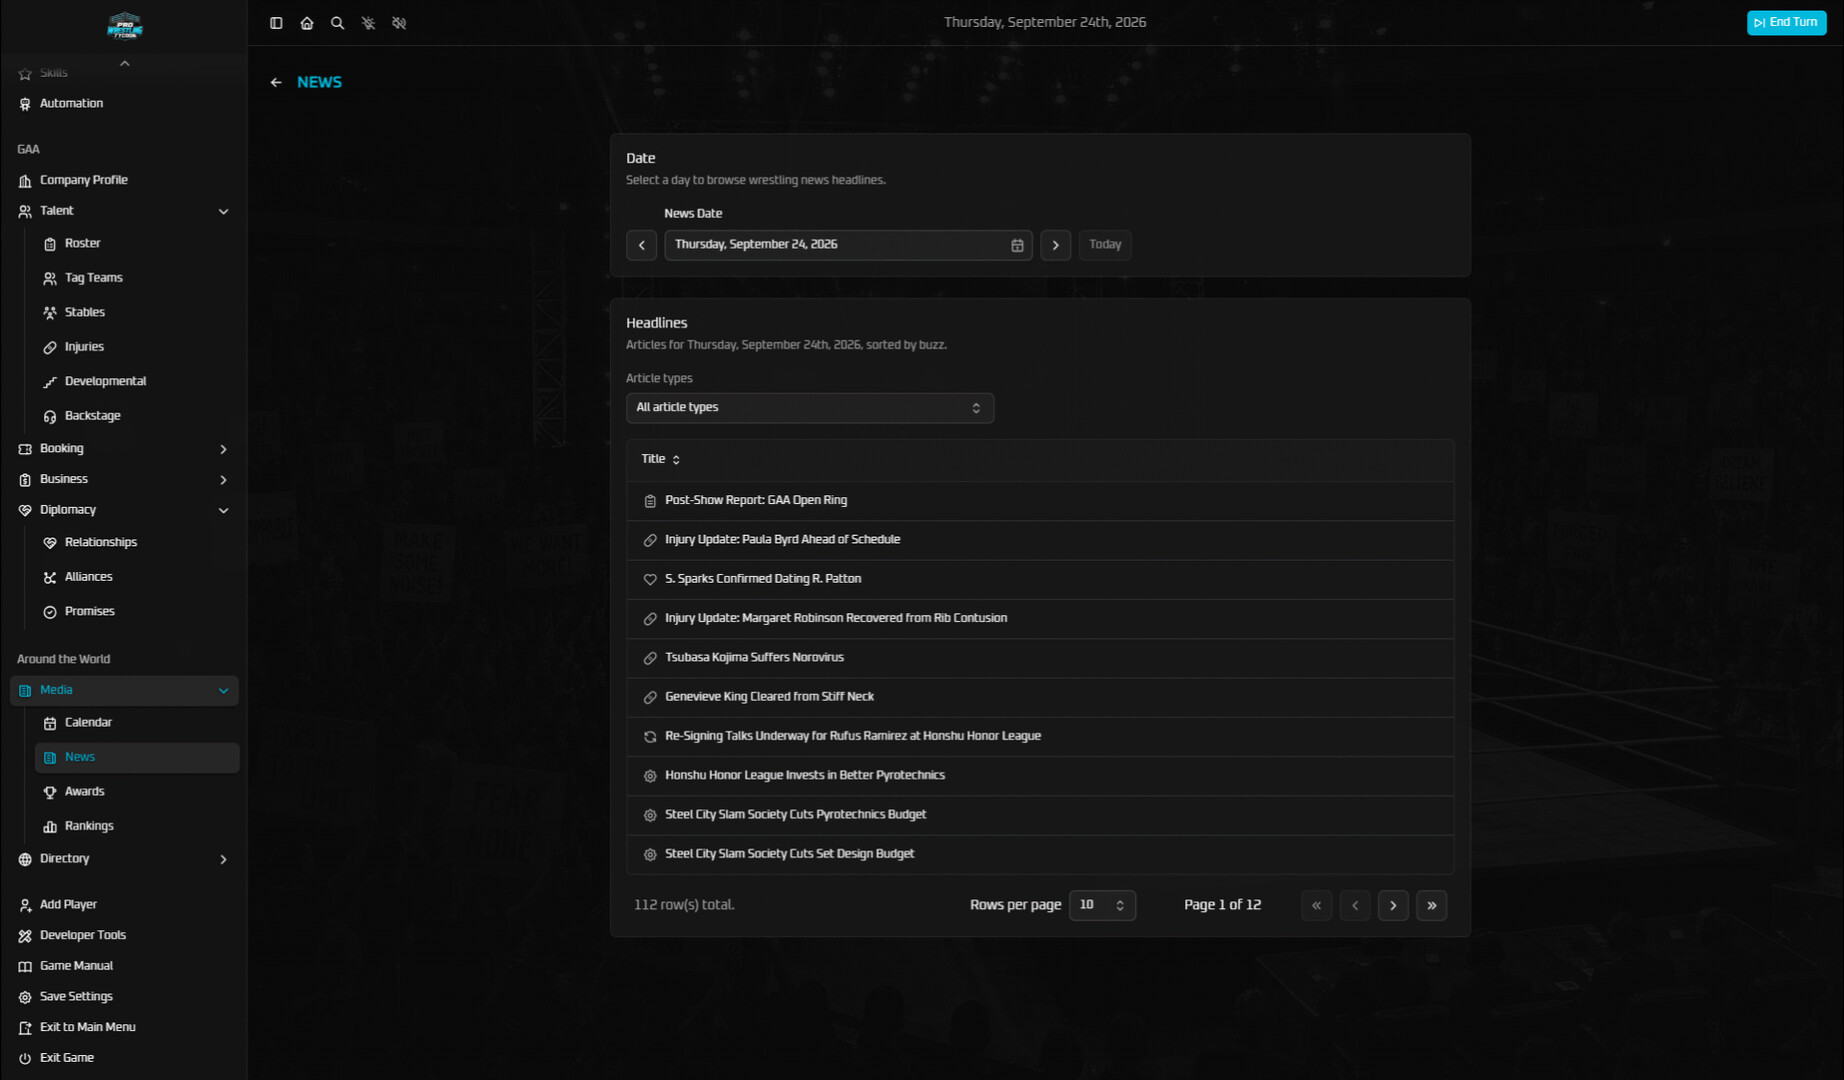Expand the Directory section
1844x1080 pixels.
(x=124, y=859)
